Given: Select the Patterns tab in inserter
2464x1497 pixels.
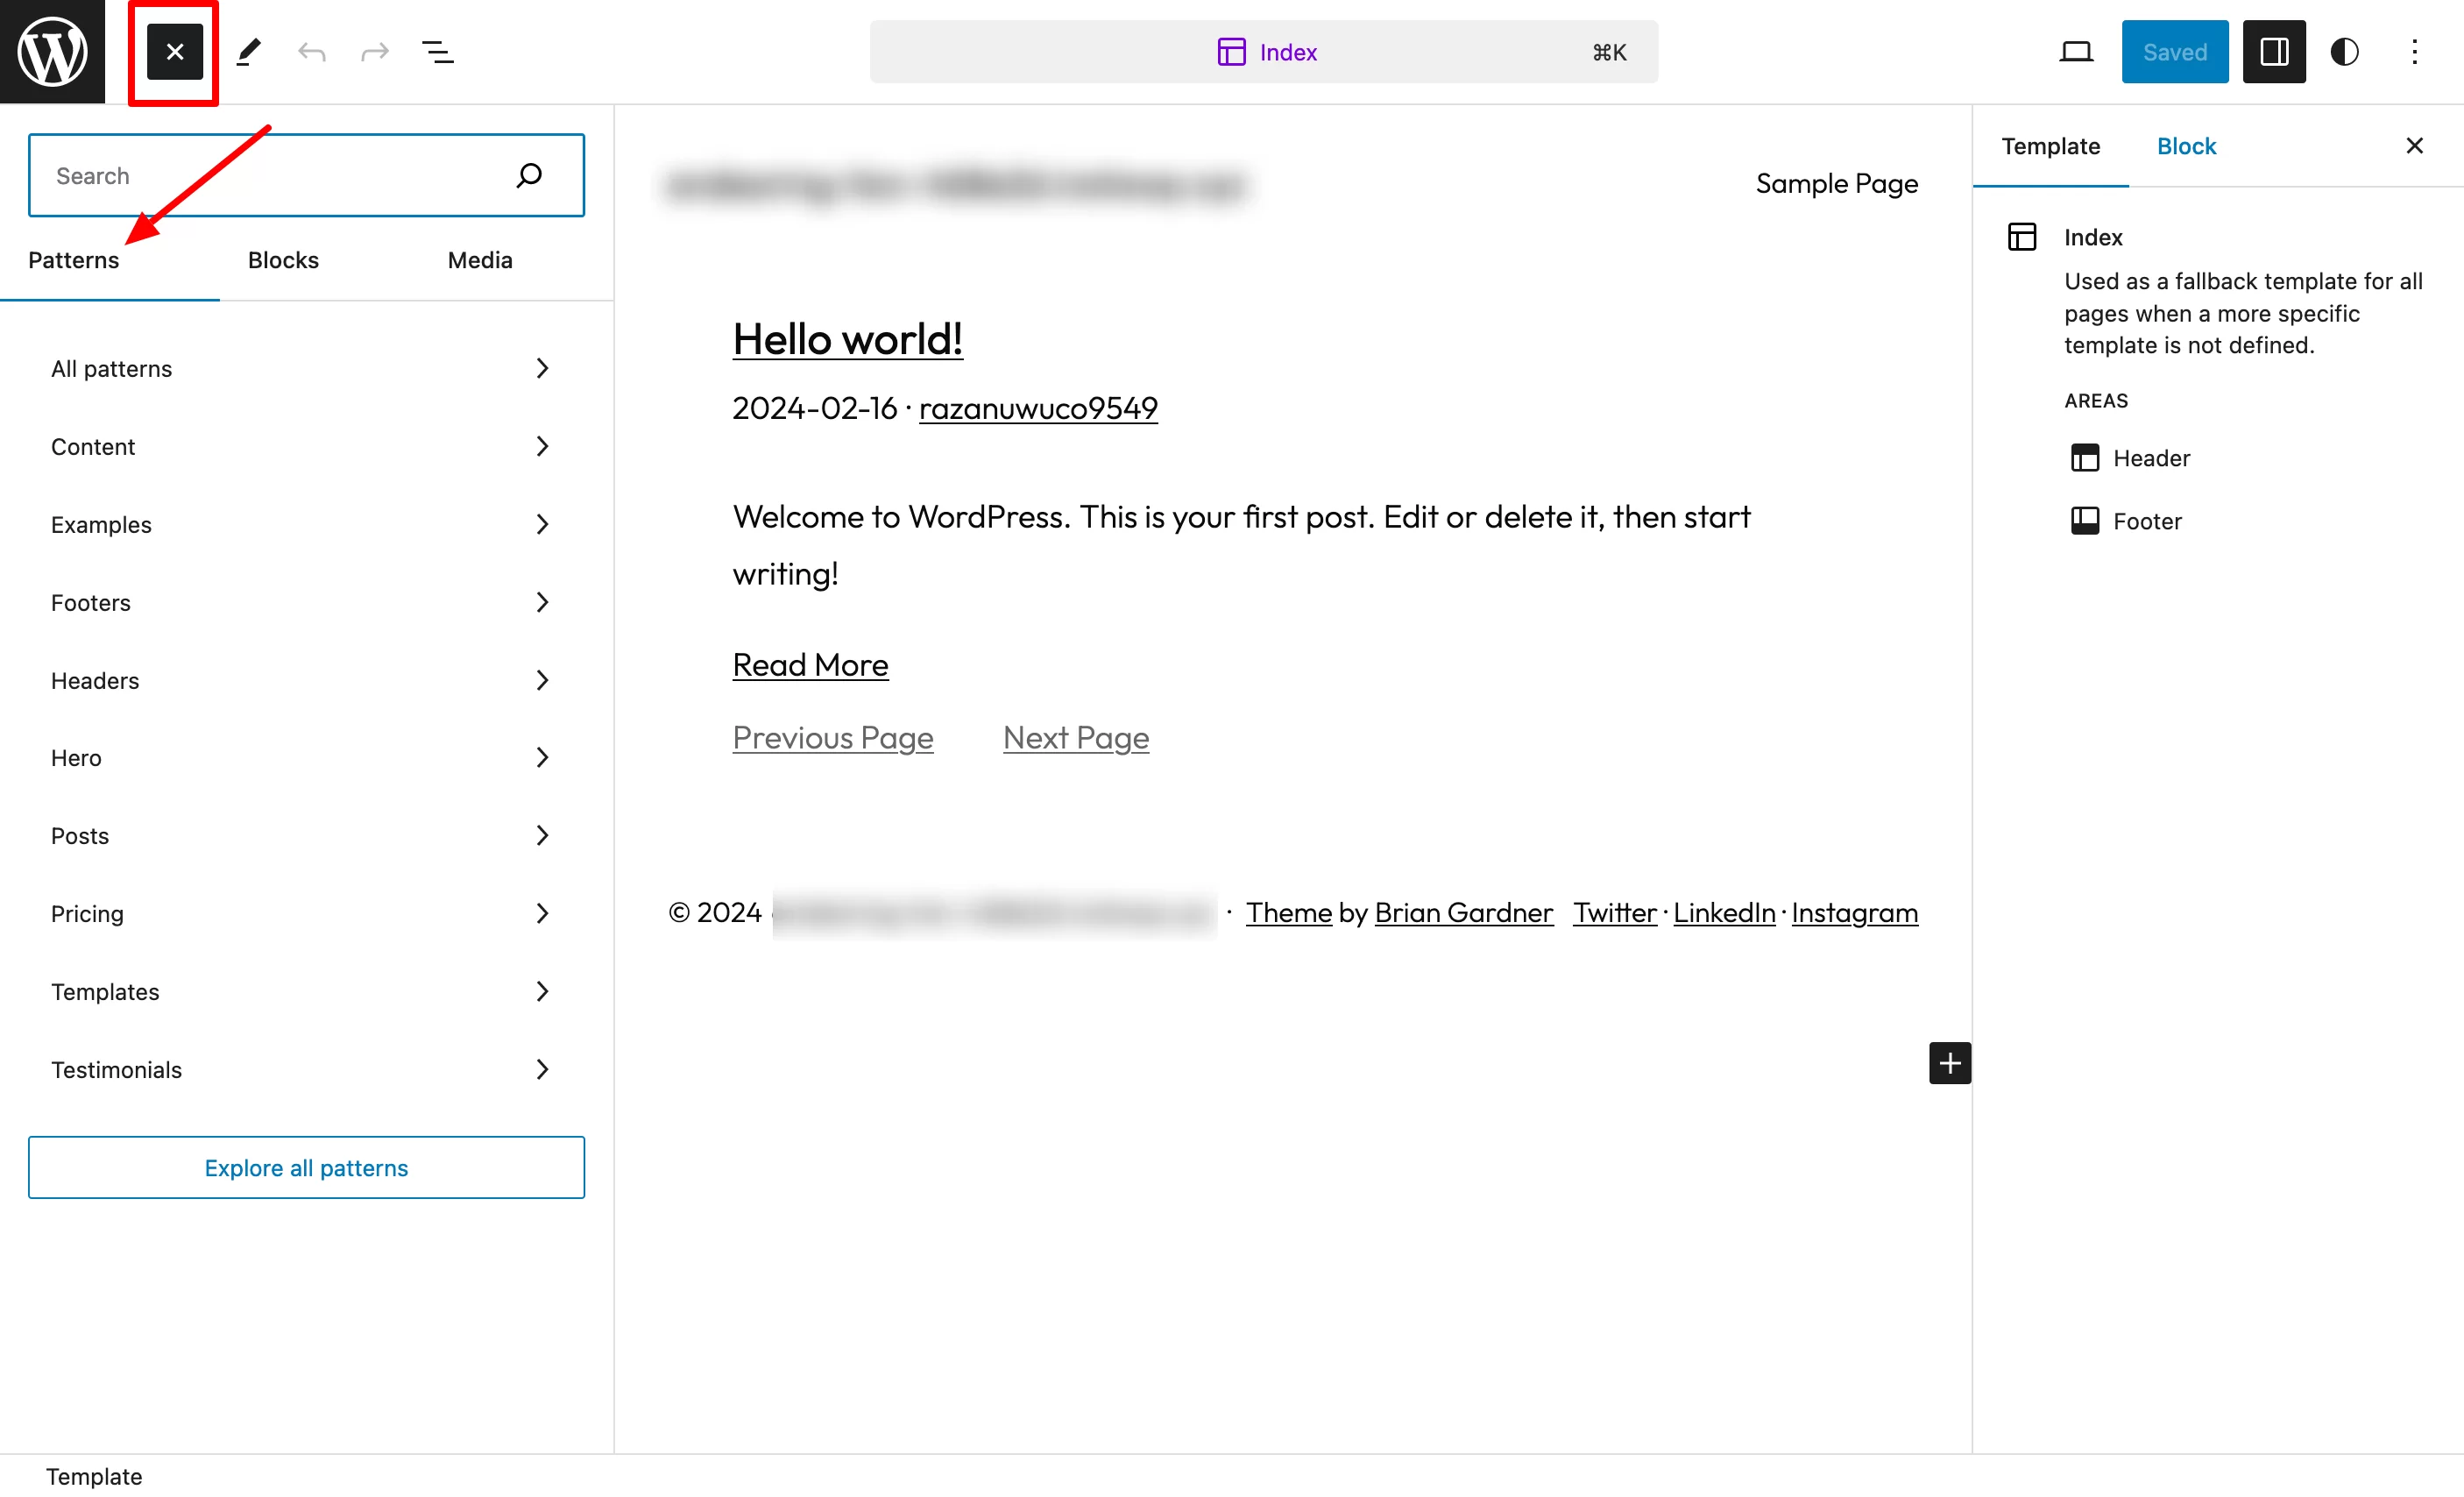Looking at the screenshot, I should pyautogui.click(x=74, y=259).
